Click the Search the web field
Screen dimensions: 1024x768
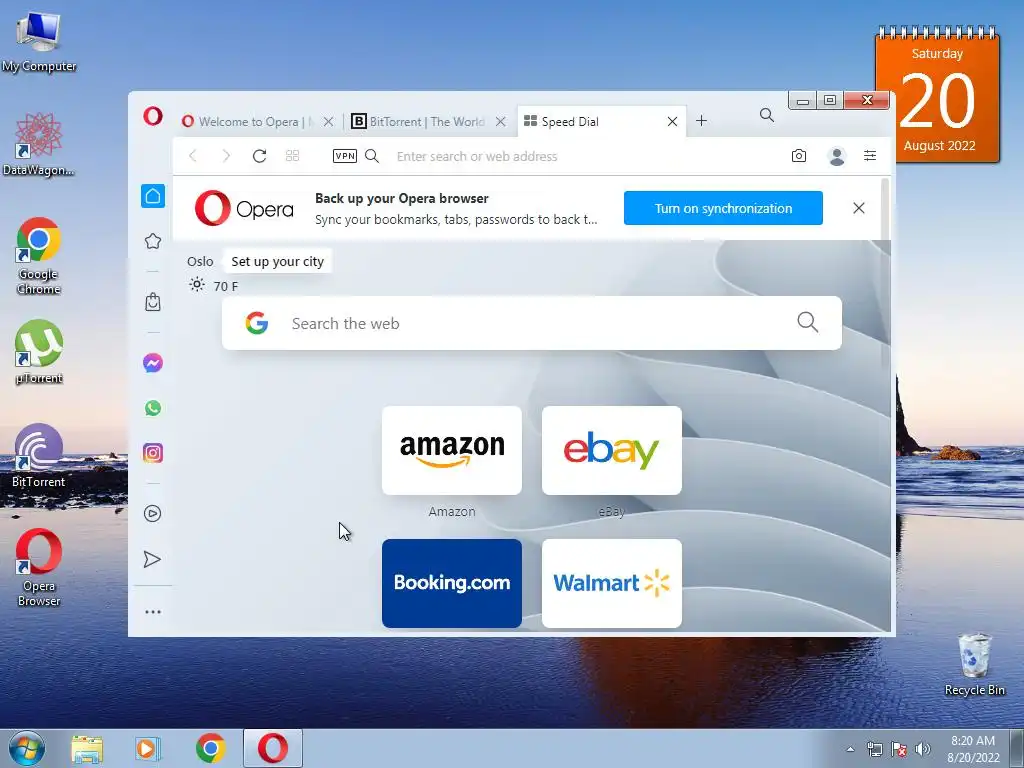(532, 323)
